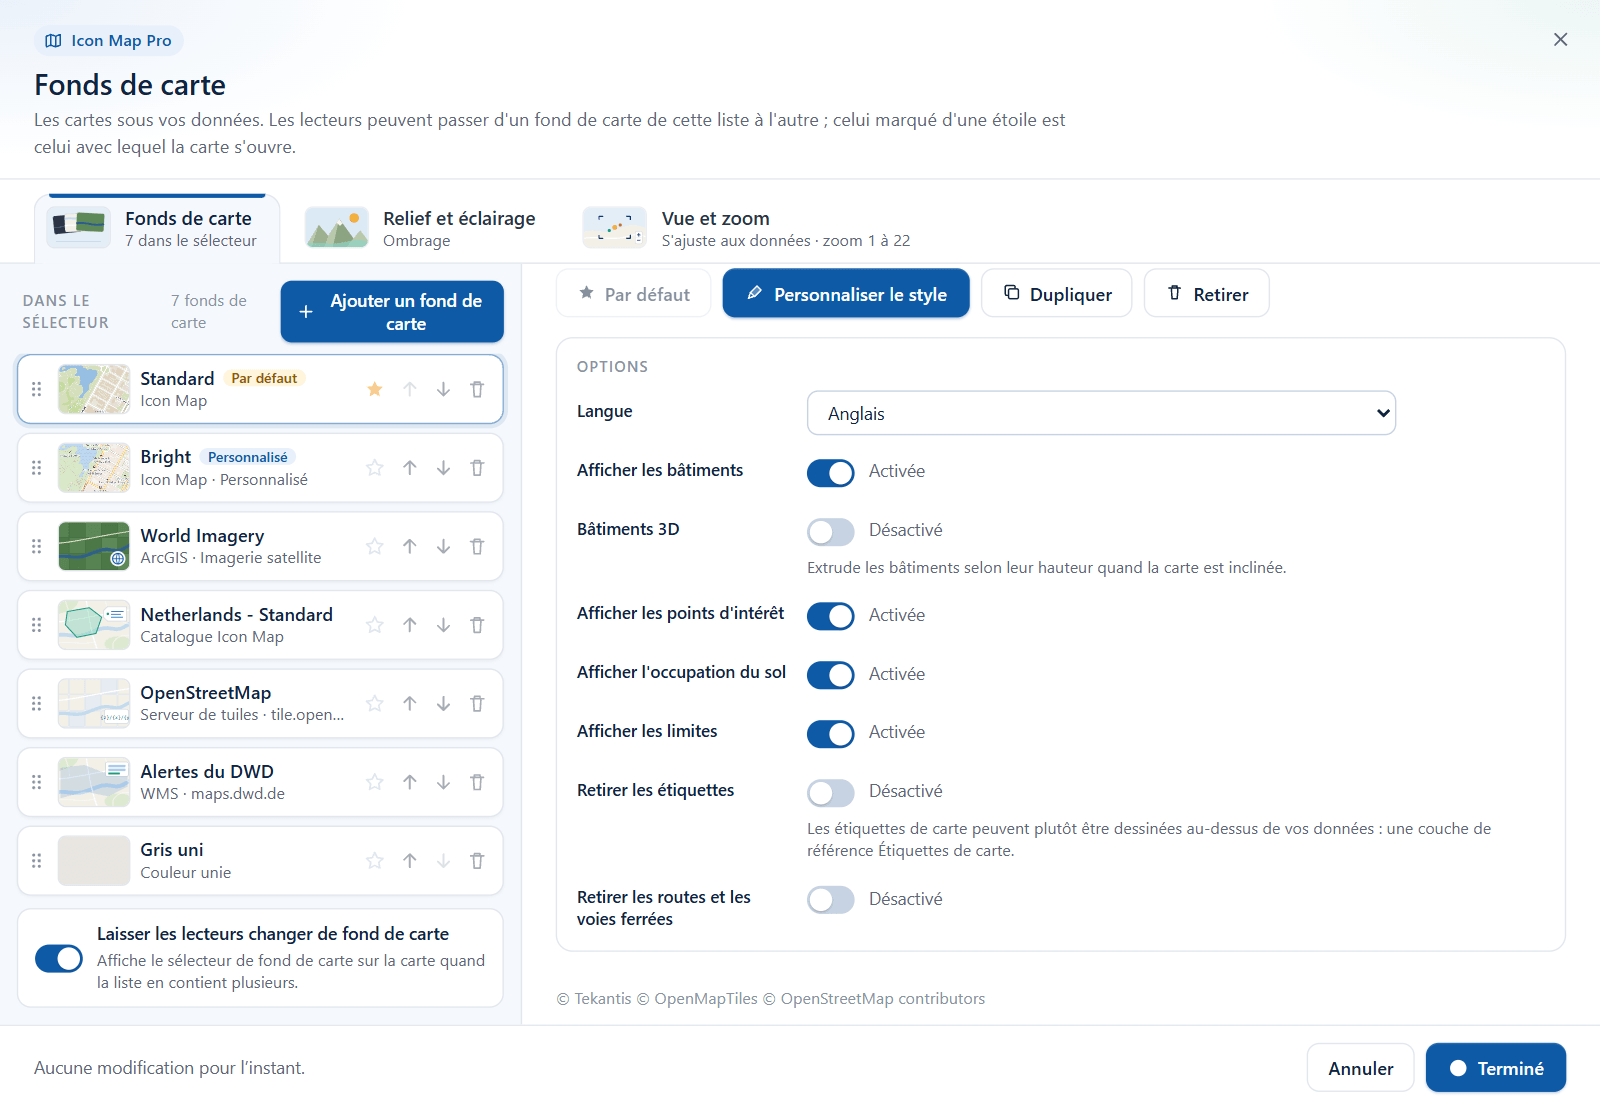Click Personnaliser le style button
Viewport: 1600px width, 1109px height.
coord(846,294)
